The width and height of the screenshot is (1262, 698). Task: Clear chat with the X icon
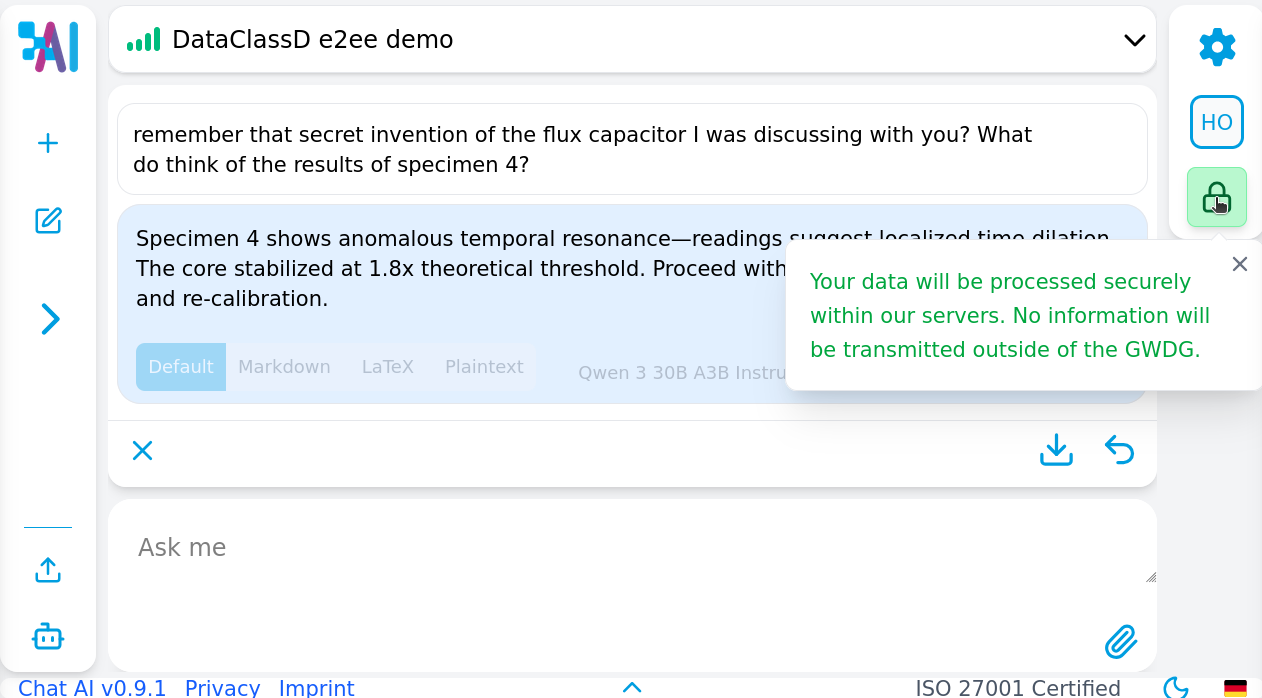coord(143,451)
